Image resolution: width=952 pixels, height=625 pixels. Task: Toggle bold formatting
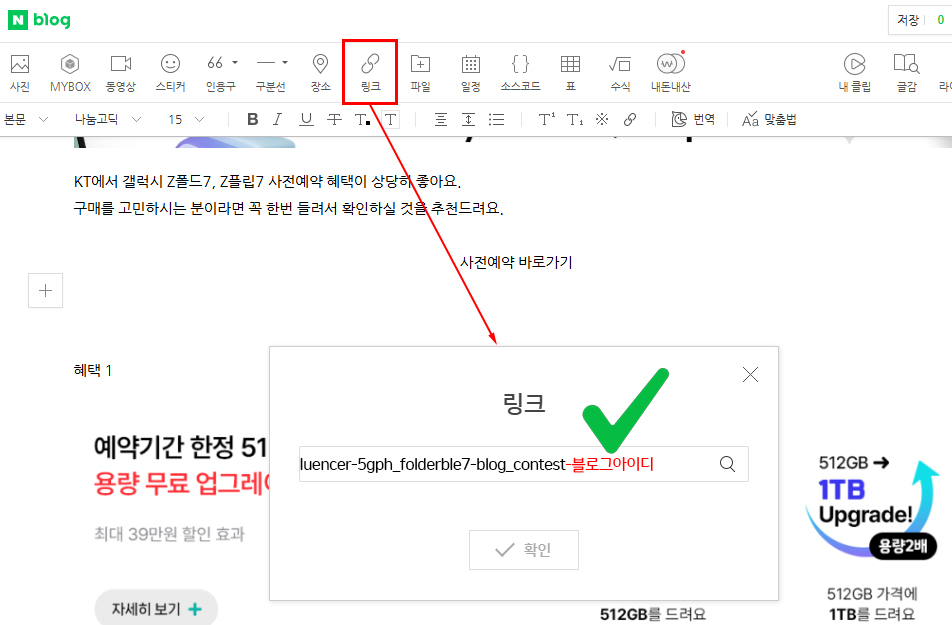tap(253, 120)
